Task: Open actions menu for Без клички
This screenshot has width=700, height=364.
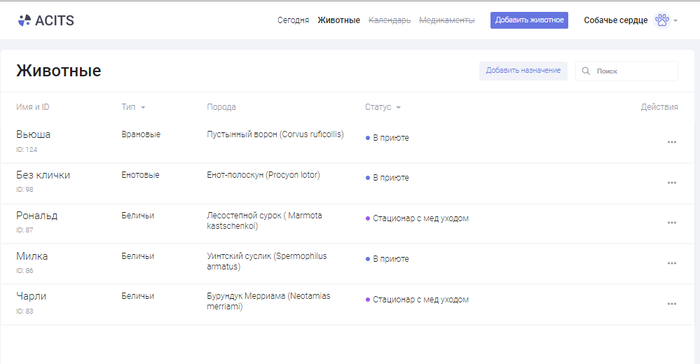Action: point(672,183)
